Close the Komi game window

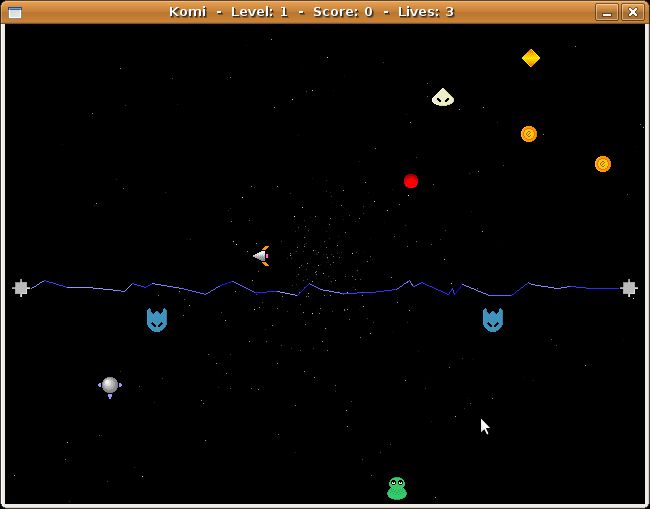[x=633, y=12]
